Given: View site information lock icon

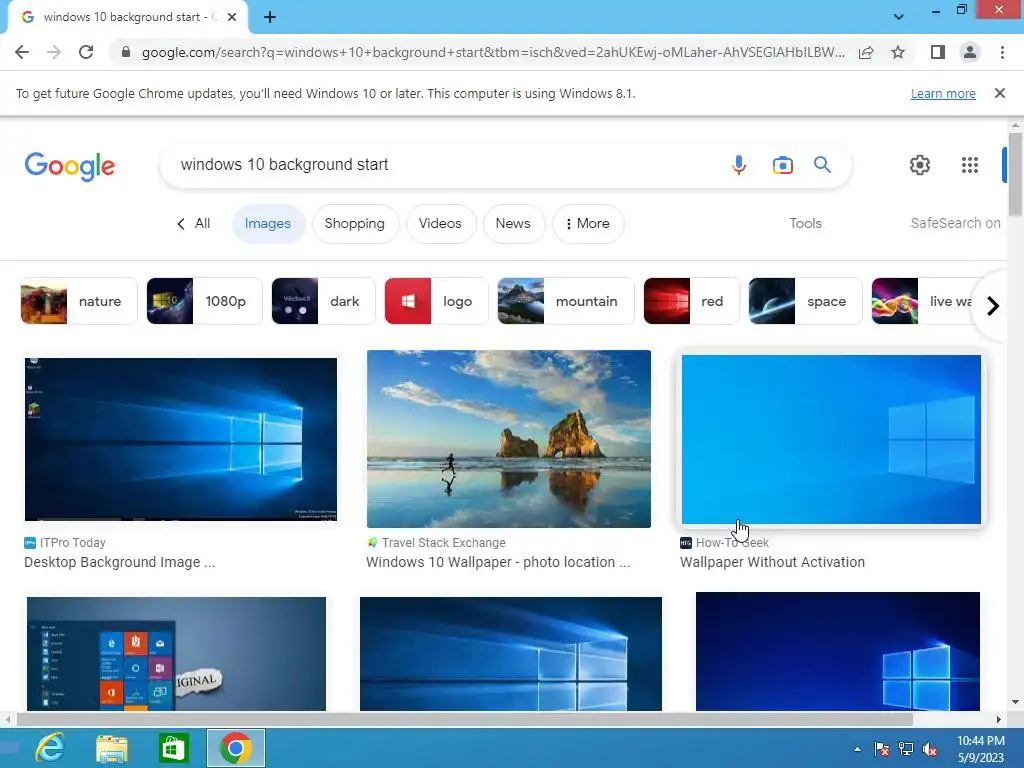Looking at the screenshot, I should pyautogui.click(x=126, y=52).
